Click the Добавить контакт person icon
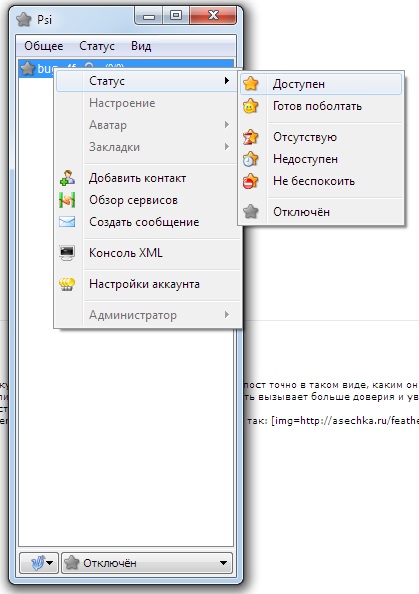The height and width of the screenshot is (594, 419). (x=67, y=178)
